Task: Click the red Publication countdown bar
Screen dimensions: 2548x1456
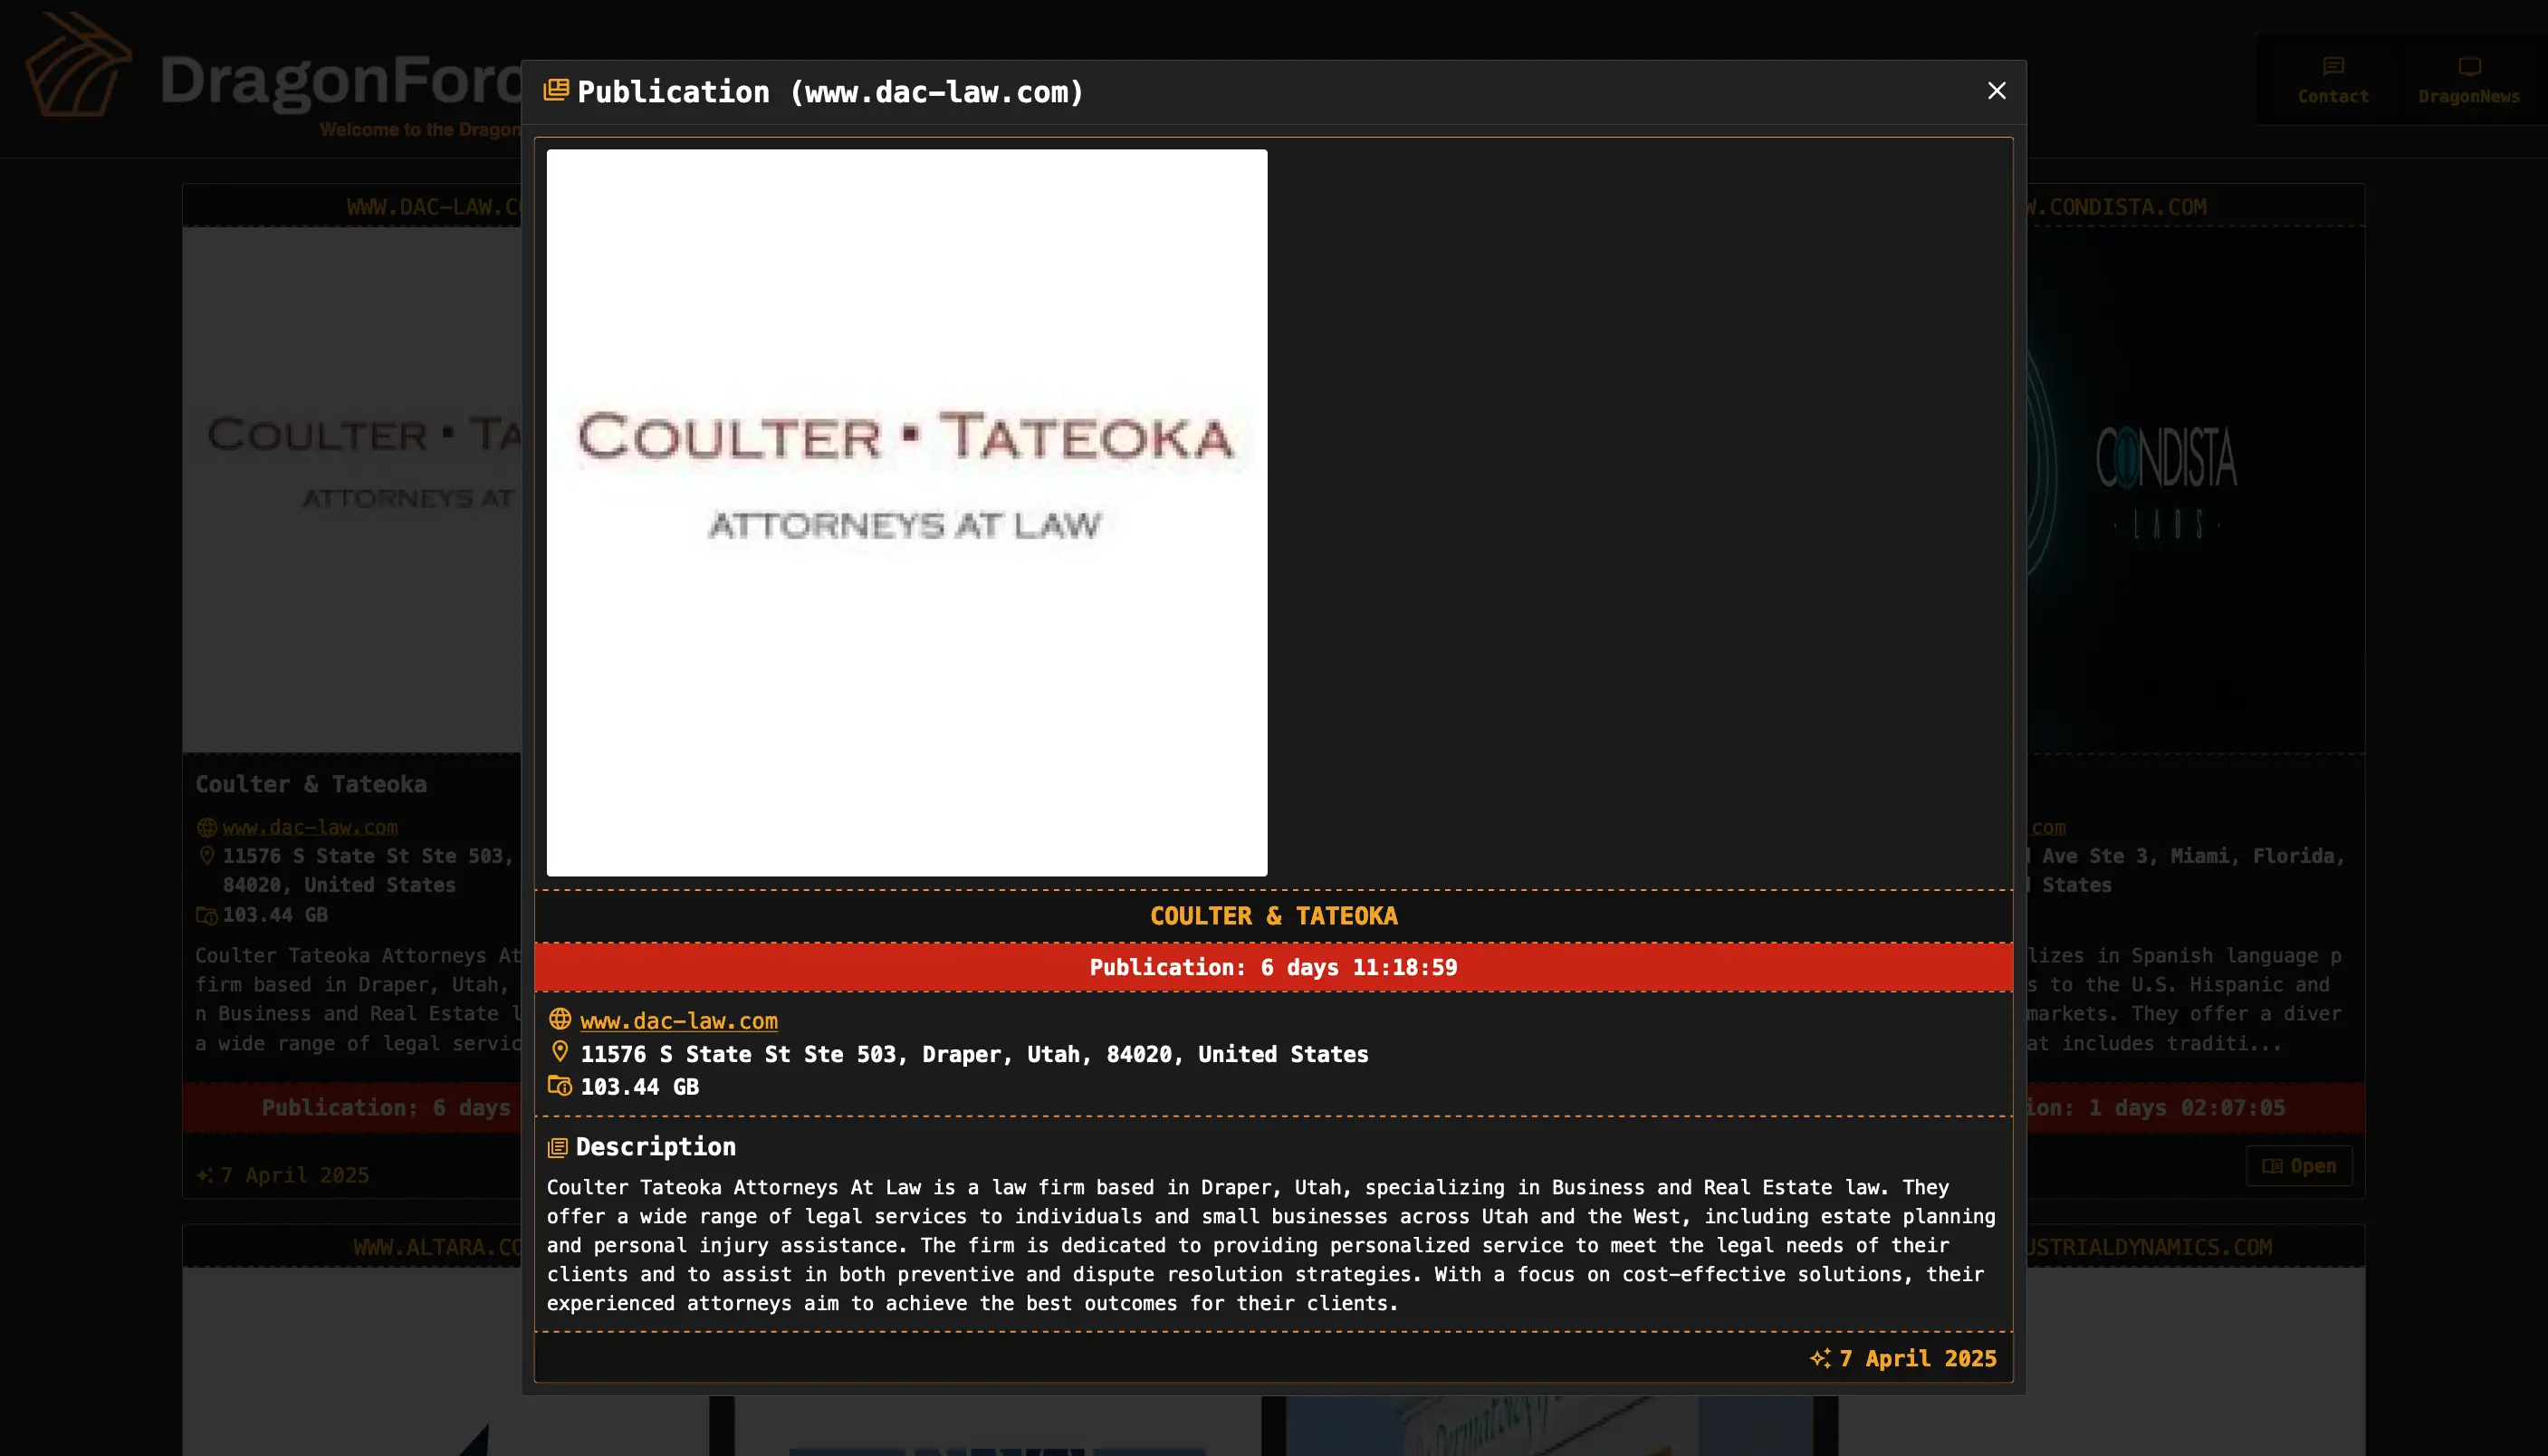Action: [x=1272, y=967]
